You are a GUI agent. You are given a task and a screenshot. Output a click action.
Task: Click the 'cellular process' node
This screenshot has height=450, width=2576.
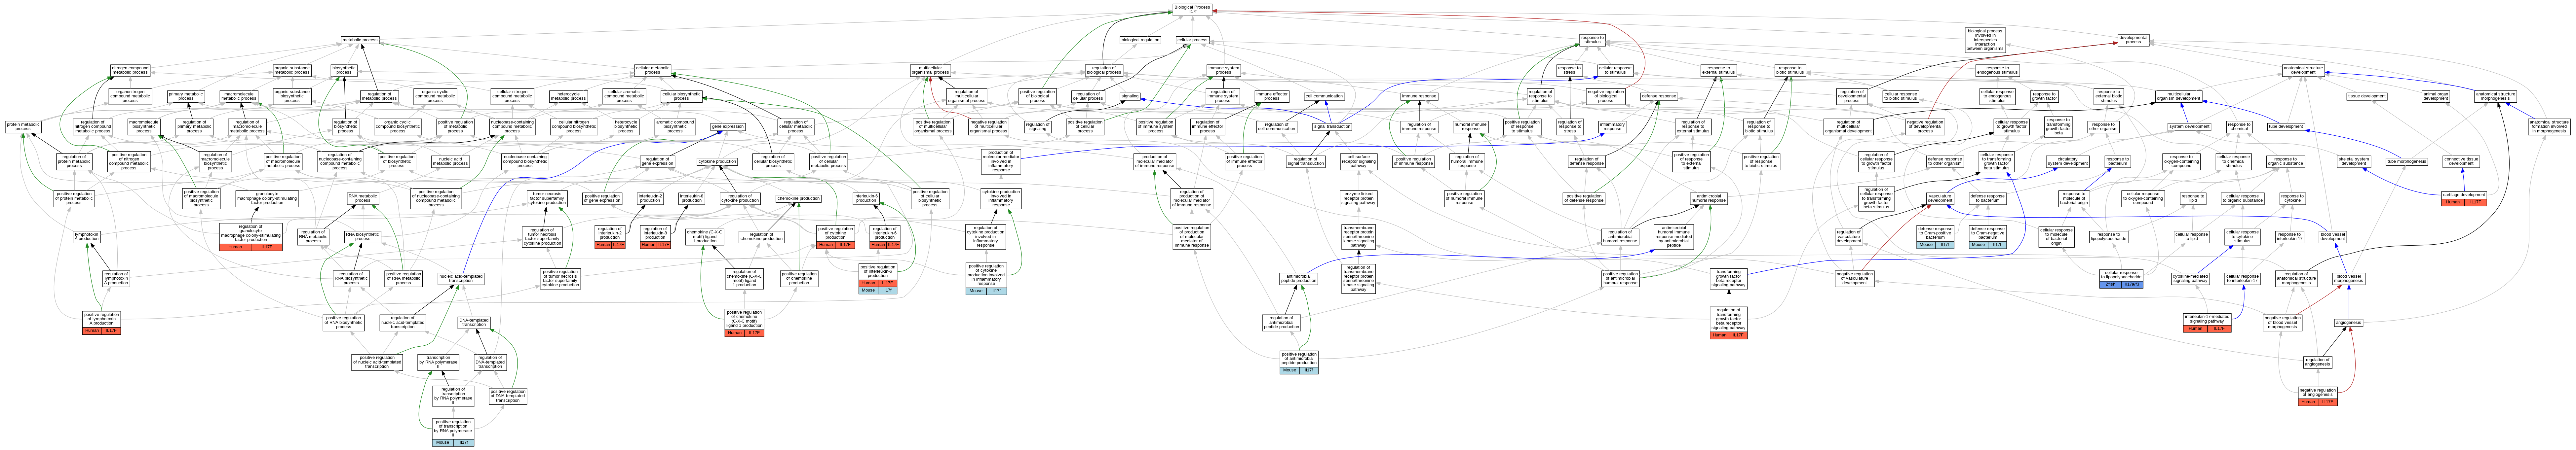pyautogui.click(x=1192, y=40)
